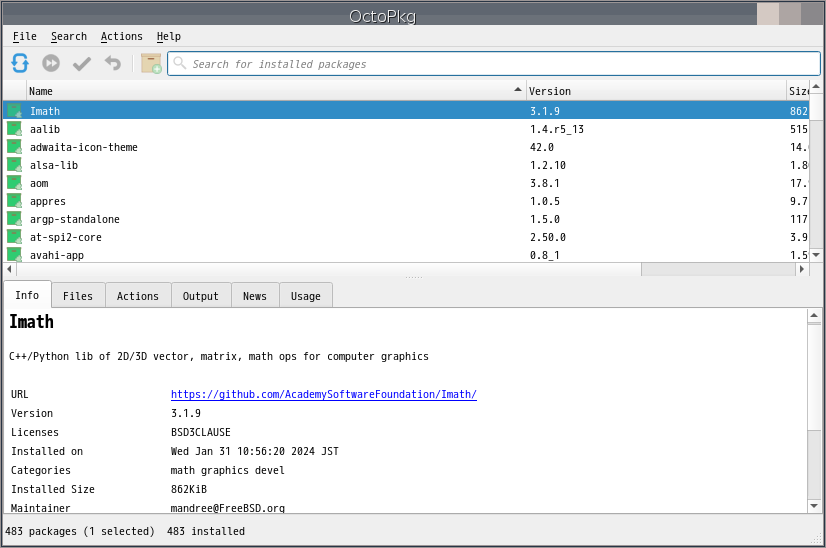The height and width of the screenshot is (548, 826).
Task: Click version cell 3.8.1
Action: click(545, 183)
